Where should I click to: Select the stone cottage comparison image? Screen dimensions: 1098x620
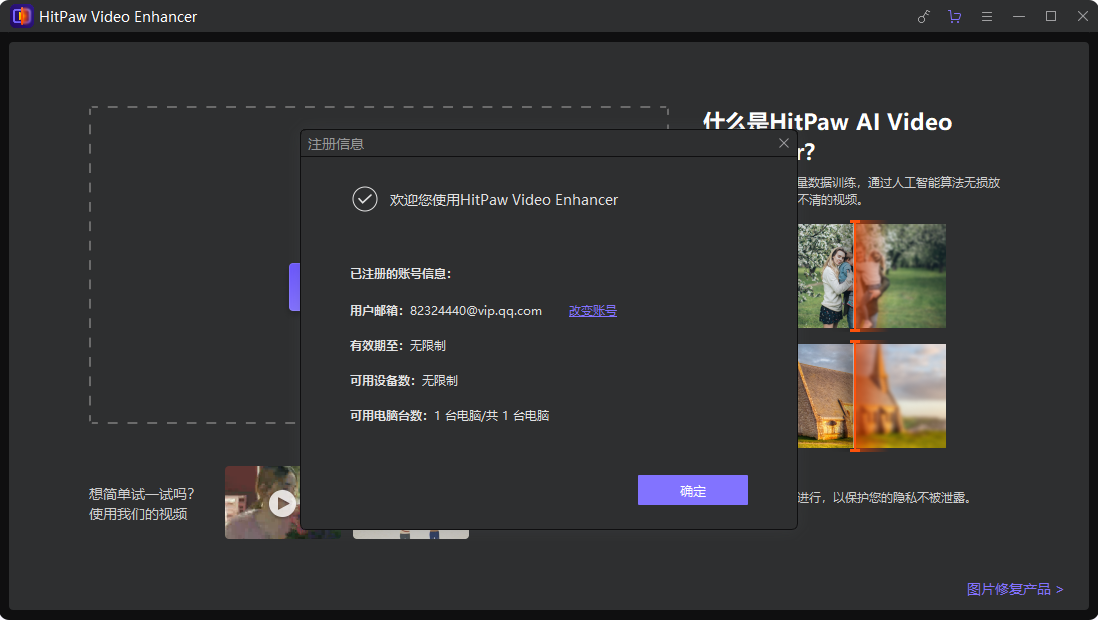click(x=871, y=396)
